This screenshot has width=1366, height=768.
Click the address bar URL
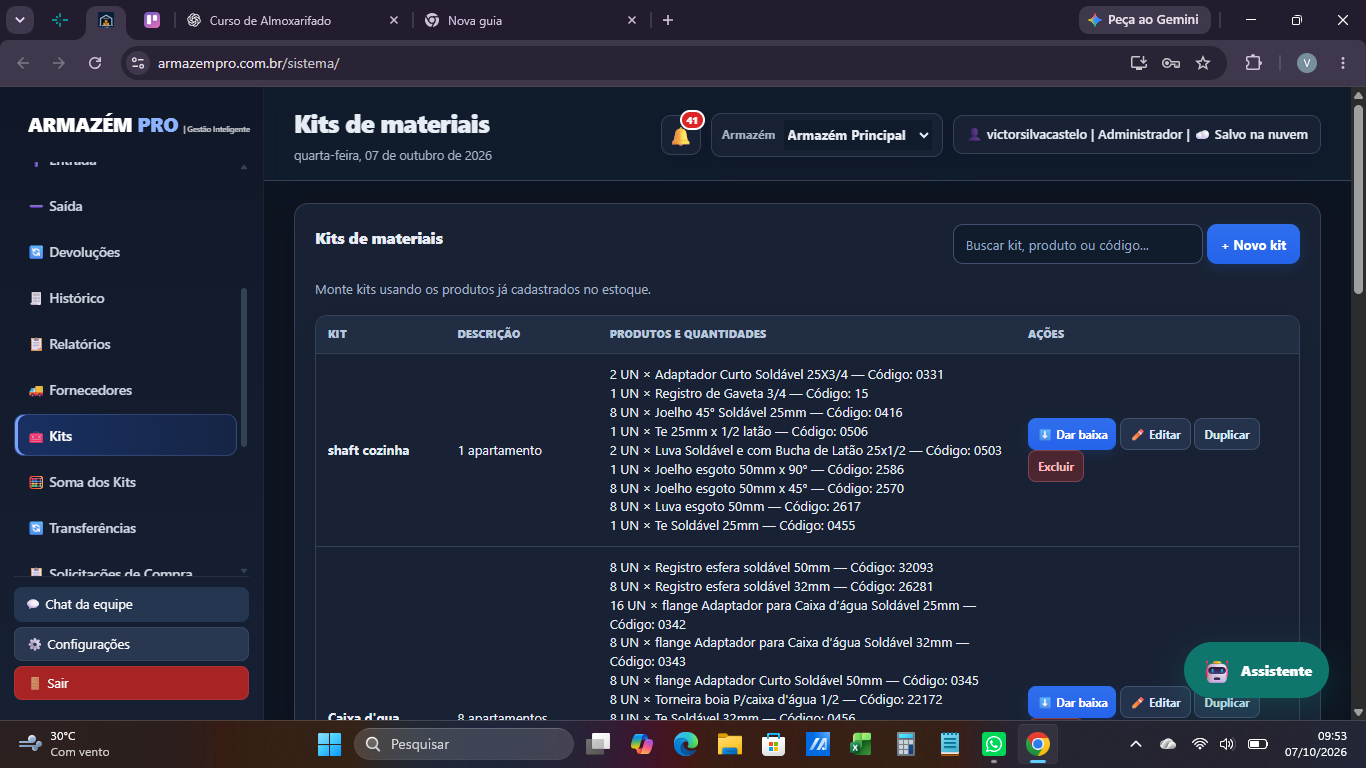[248, 63]
